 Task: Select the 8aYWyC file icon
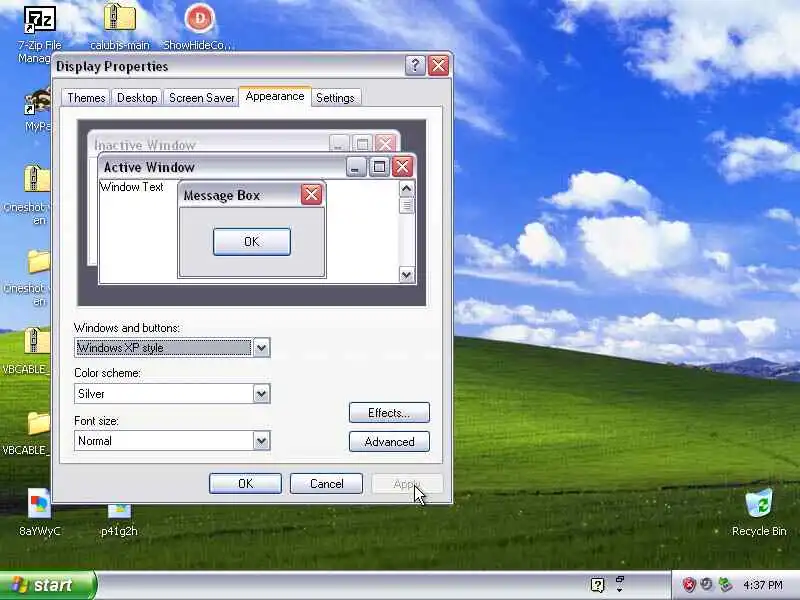[39, 504]
